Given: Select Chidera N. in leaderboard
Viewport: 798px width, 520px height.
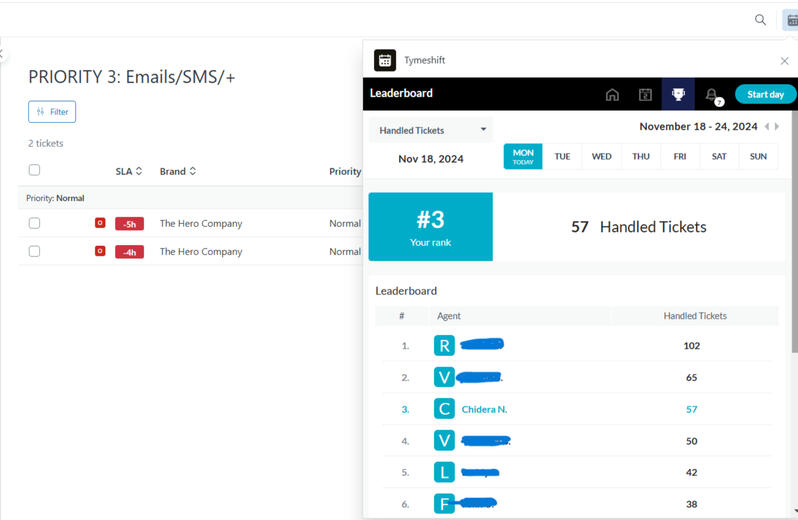Looking at the screenshot, I should click(x=484, y=409).
